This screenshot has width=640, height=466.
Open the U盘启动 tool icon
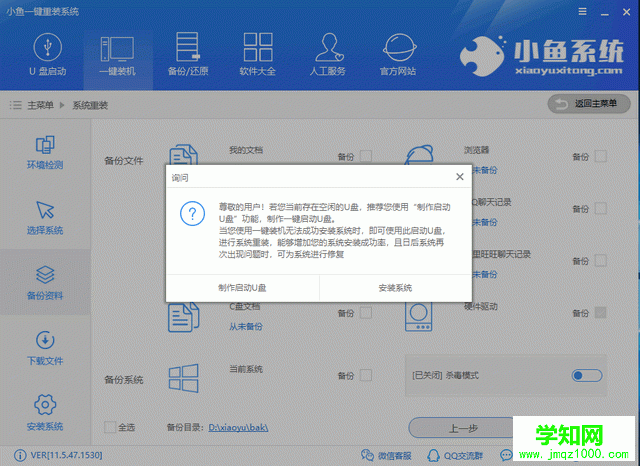click(48, 48)
